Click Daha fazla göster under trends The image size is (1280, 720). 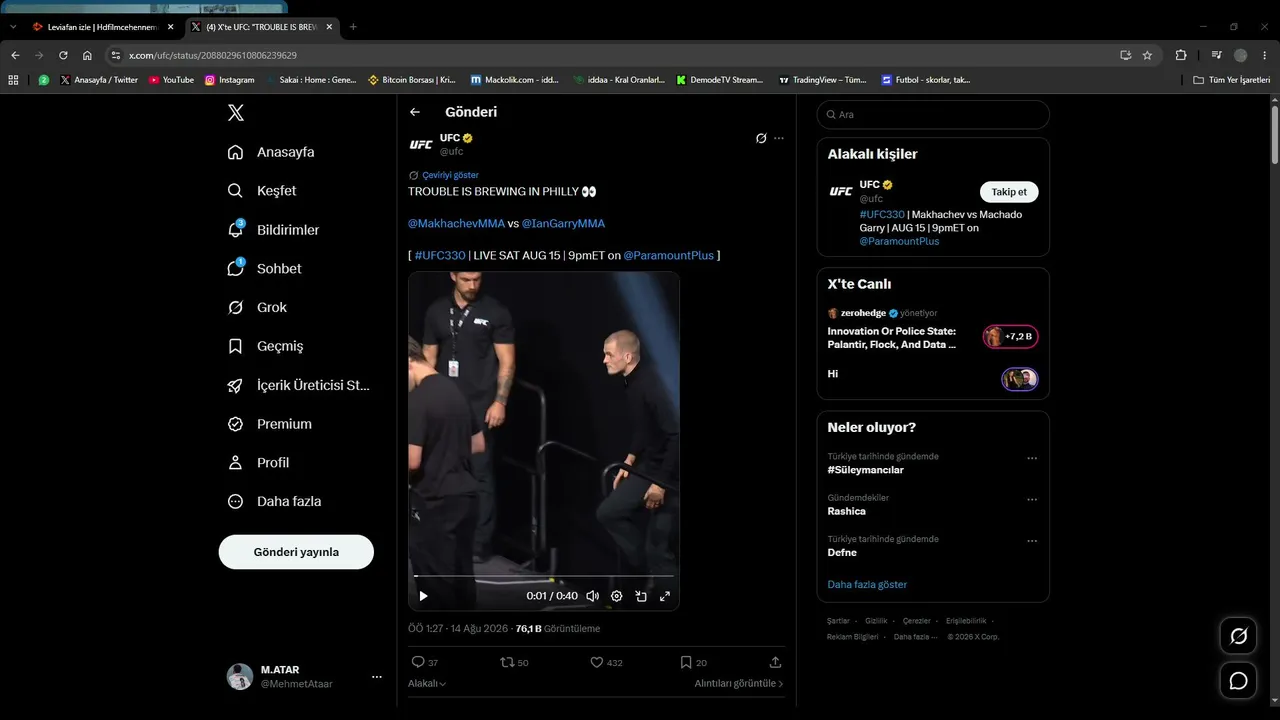coord(867,585)
